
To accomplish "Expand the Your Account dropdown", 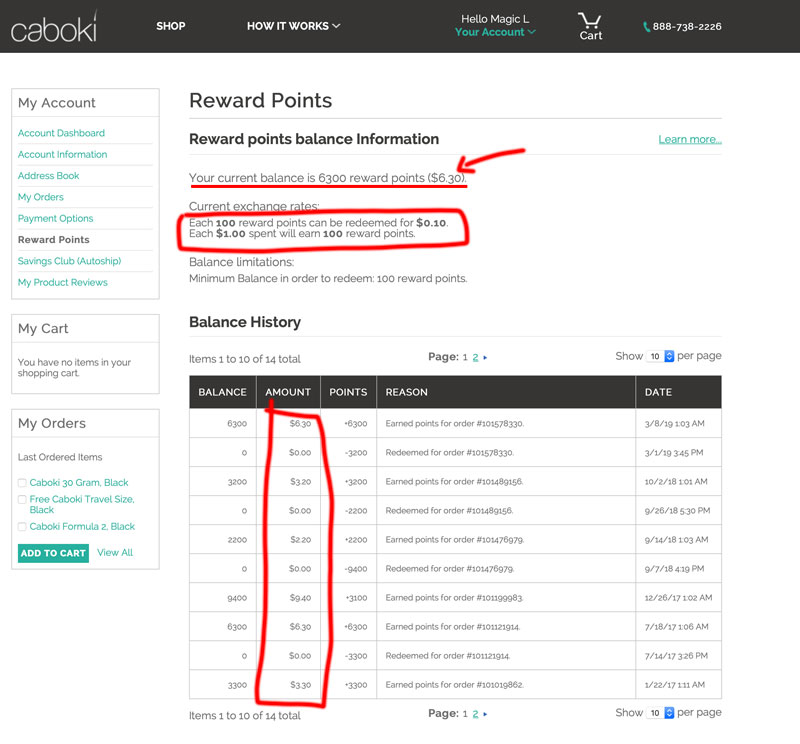I will 495,32.
